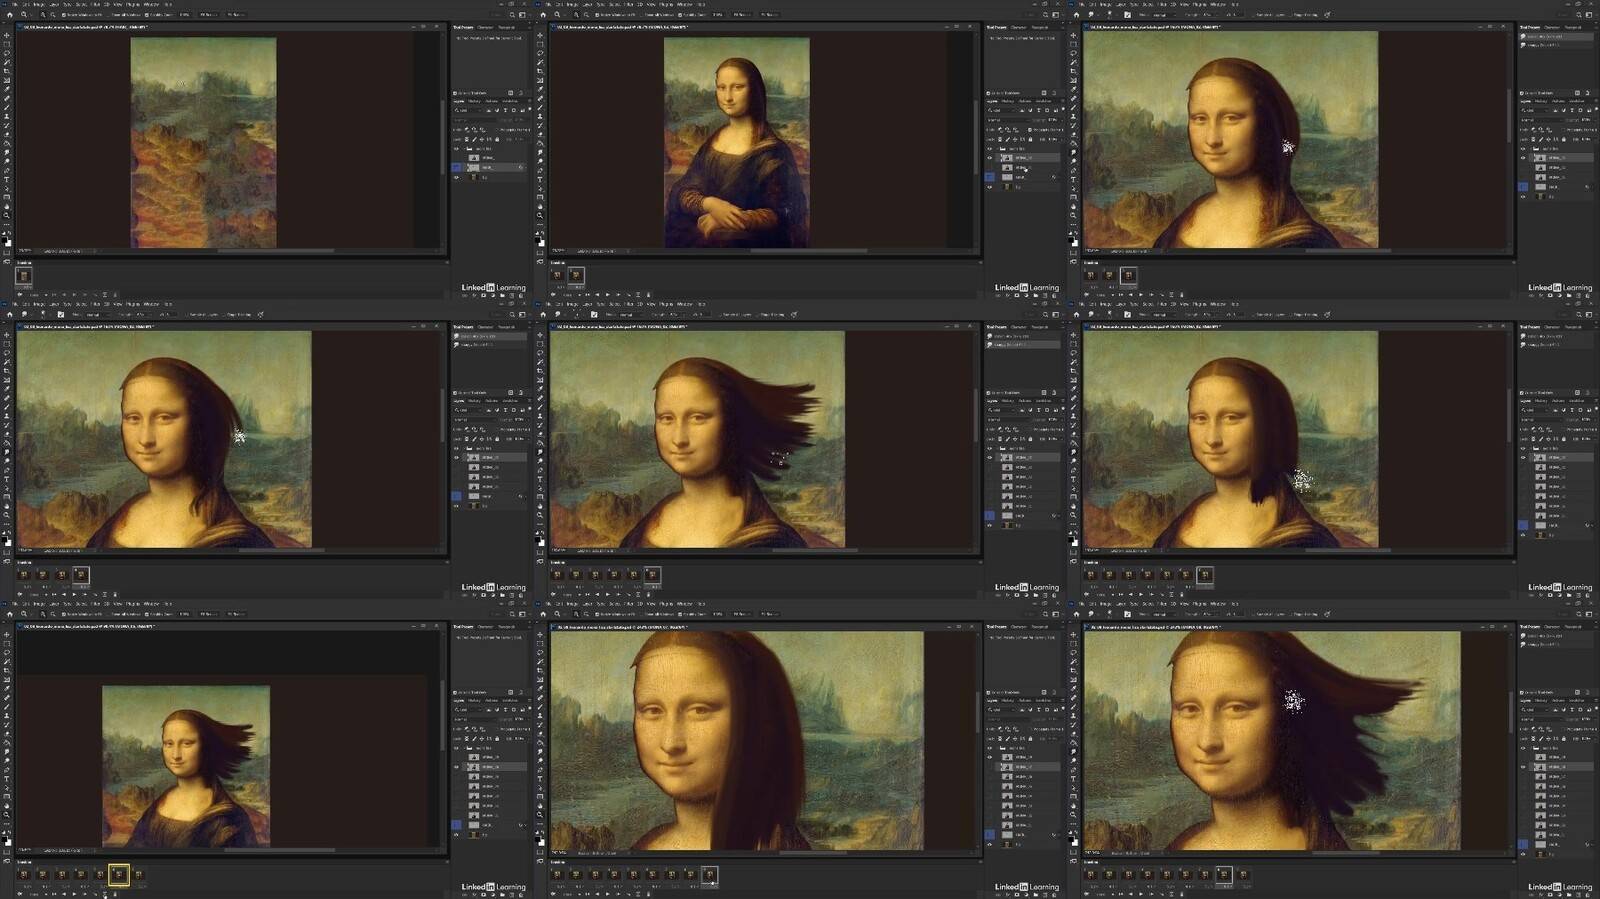Image resolution: width=1600 pixels, height=899 pixels.
Task: Switch to History tab in middle-right screenshot
Action: (x=1541, y=401)
